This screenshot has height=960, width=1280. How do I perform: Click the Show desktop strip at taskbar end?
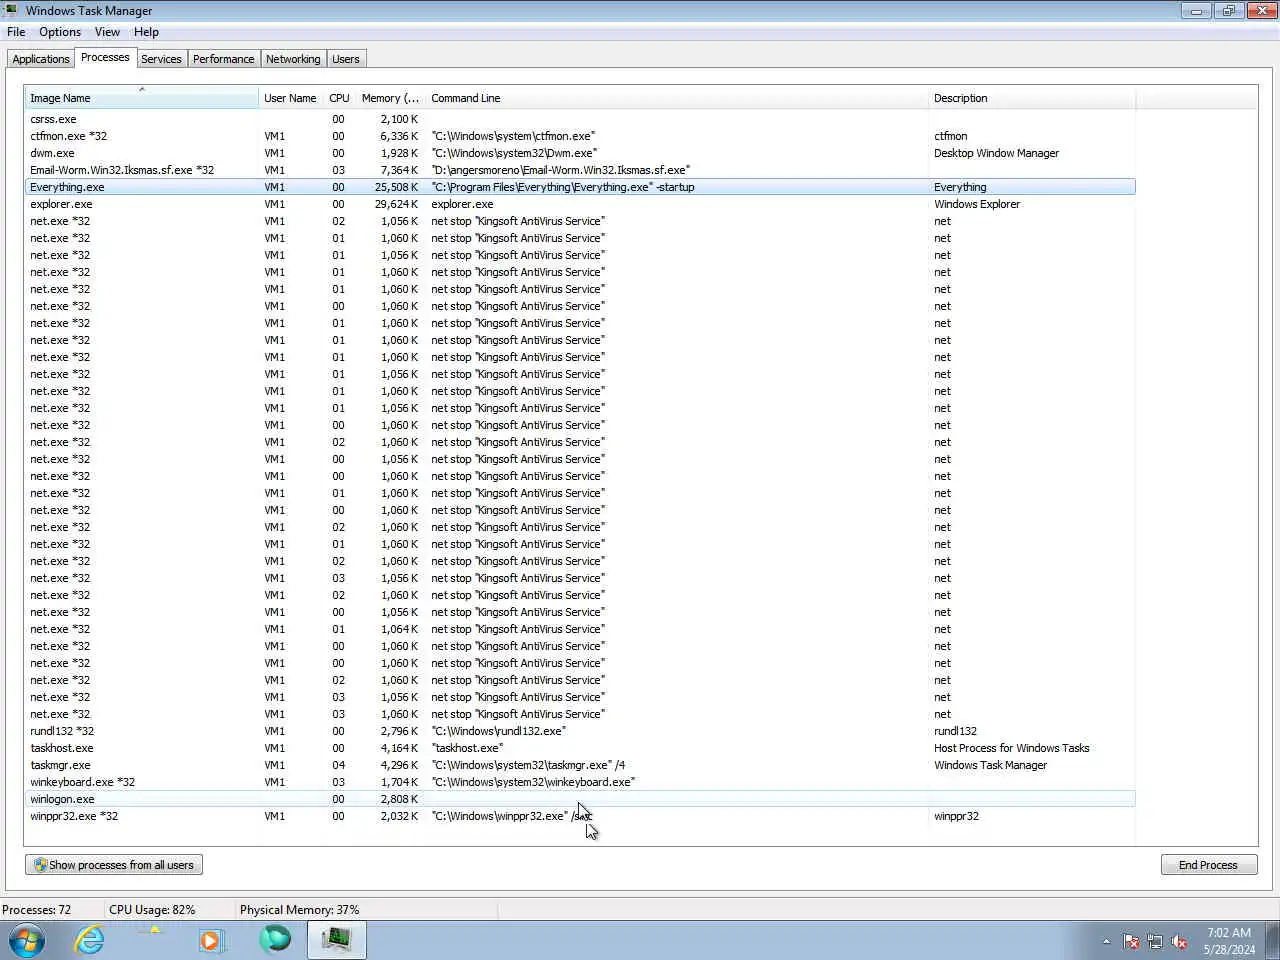pos(1272,940)
